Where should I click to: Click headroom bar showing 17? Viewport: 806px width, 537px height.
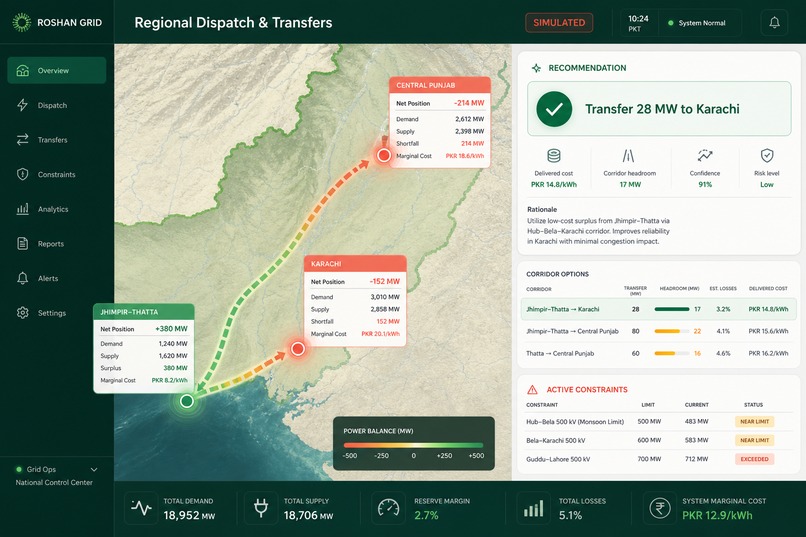[672, 309]
